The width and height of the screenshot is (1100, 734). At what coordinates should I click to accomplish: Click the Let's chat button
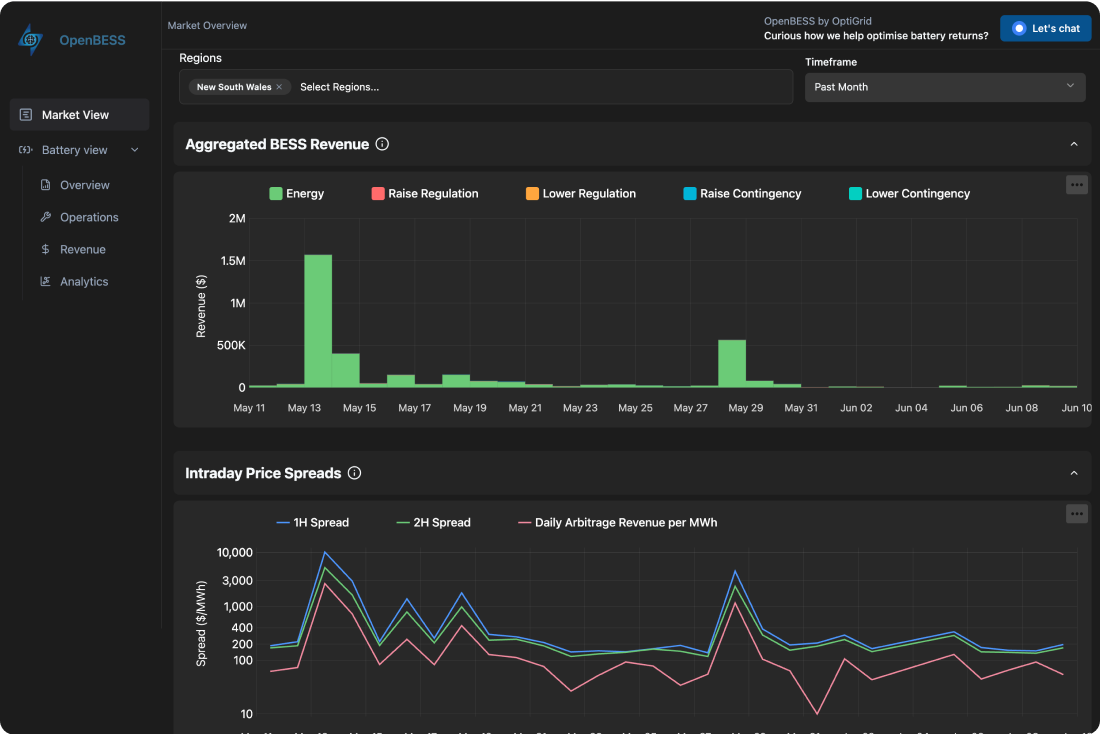(x=1045, y=28)
